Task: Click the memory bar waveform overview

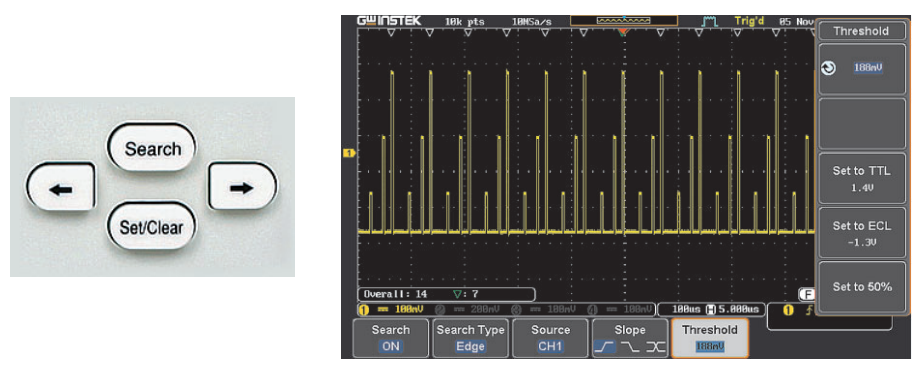Action: [624, 21]
